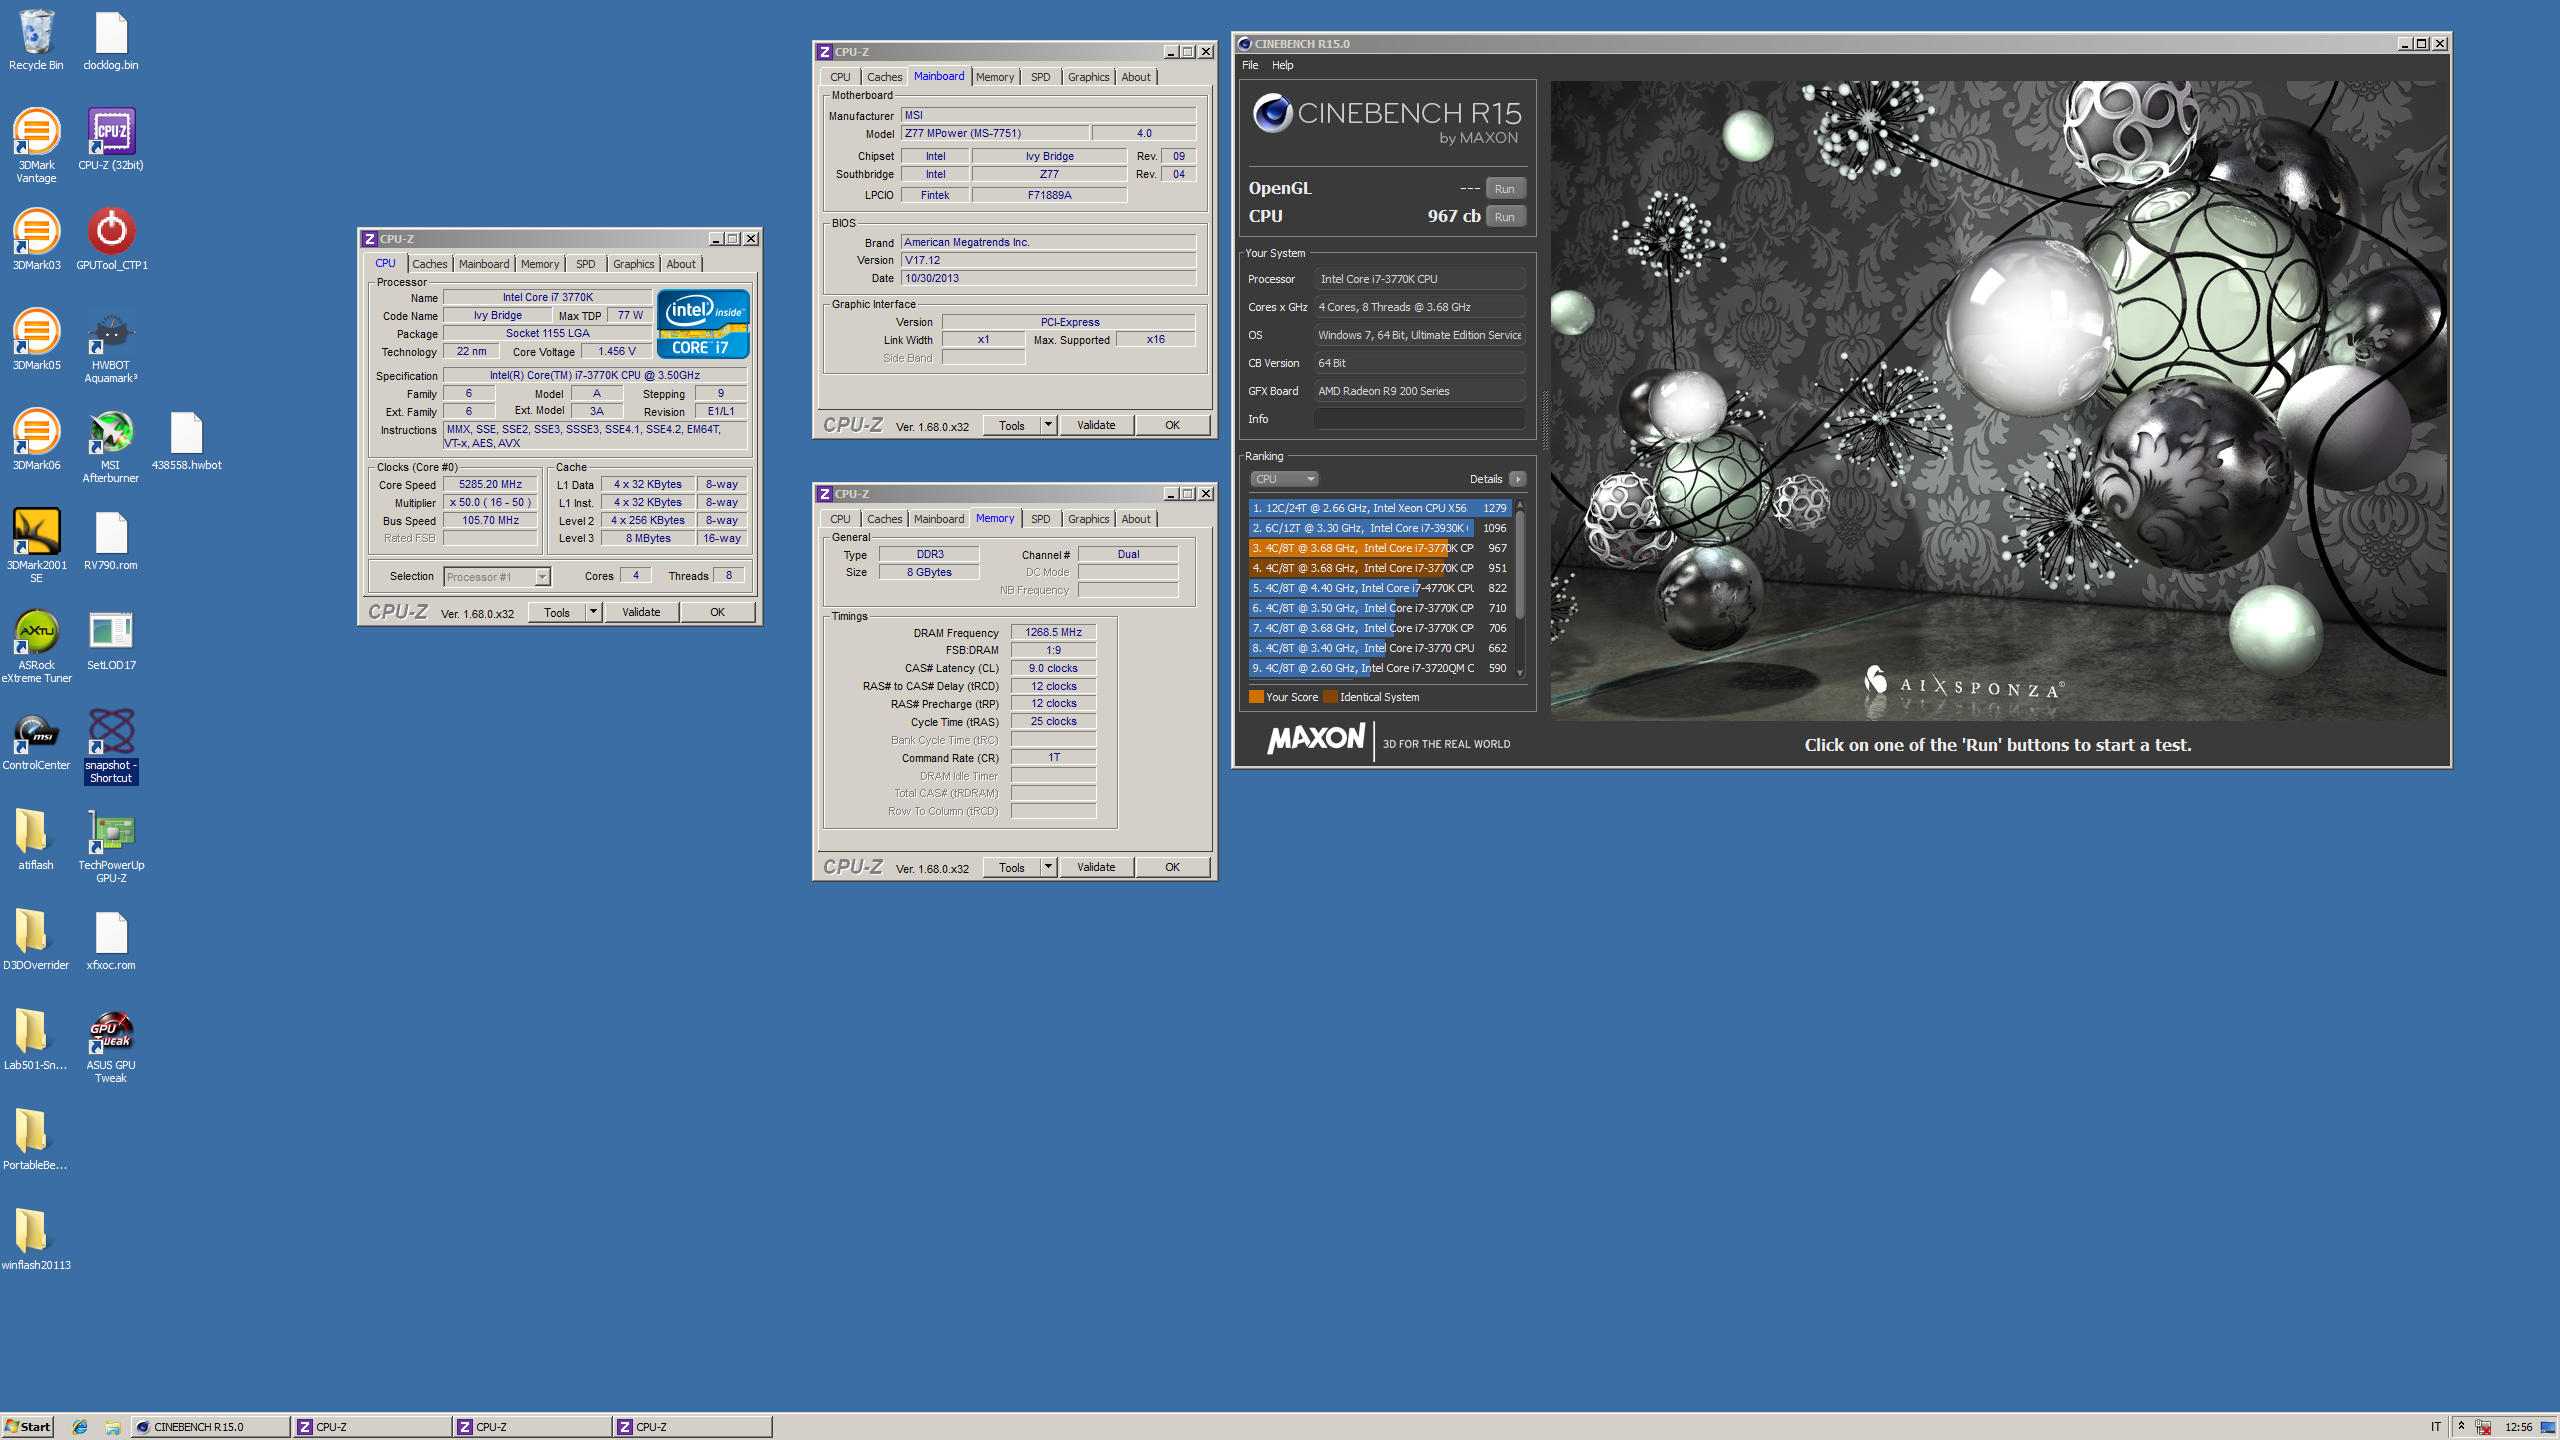Image resolution: width=2560 pixels, height=1440 pixels.
Task: Click the Cinebench Info input field
Action: (1420, 419)
